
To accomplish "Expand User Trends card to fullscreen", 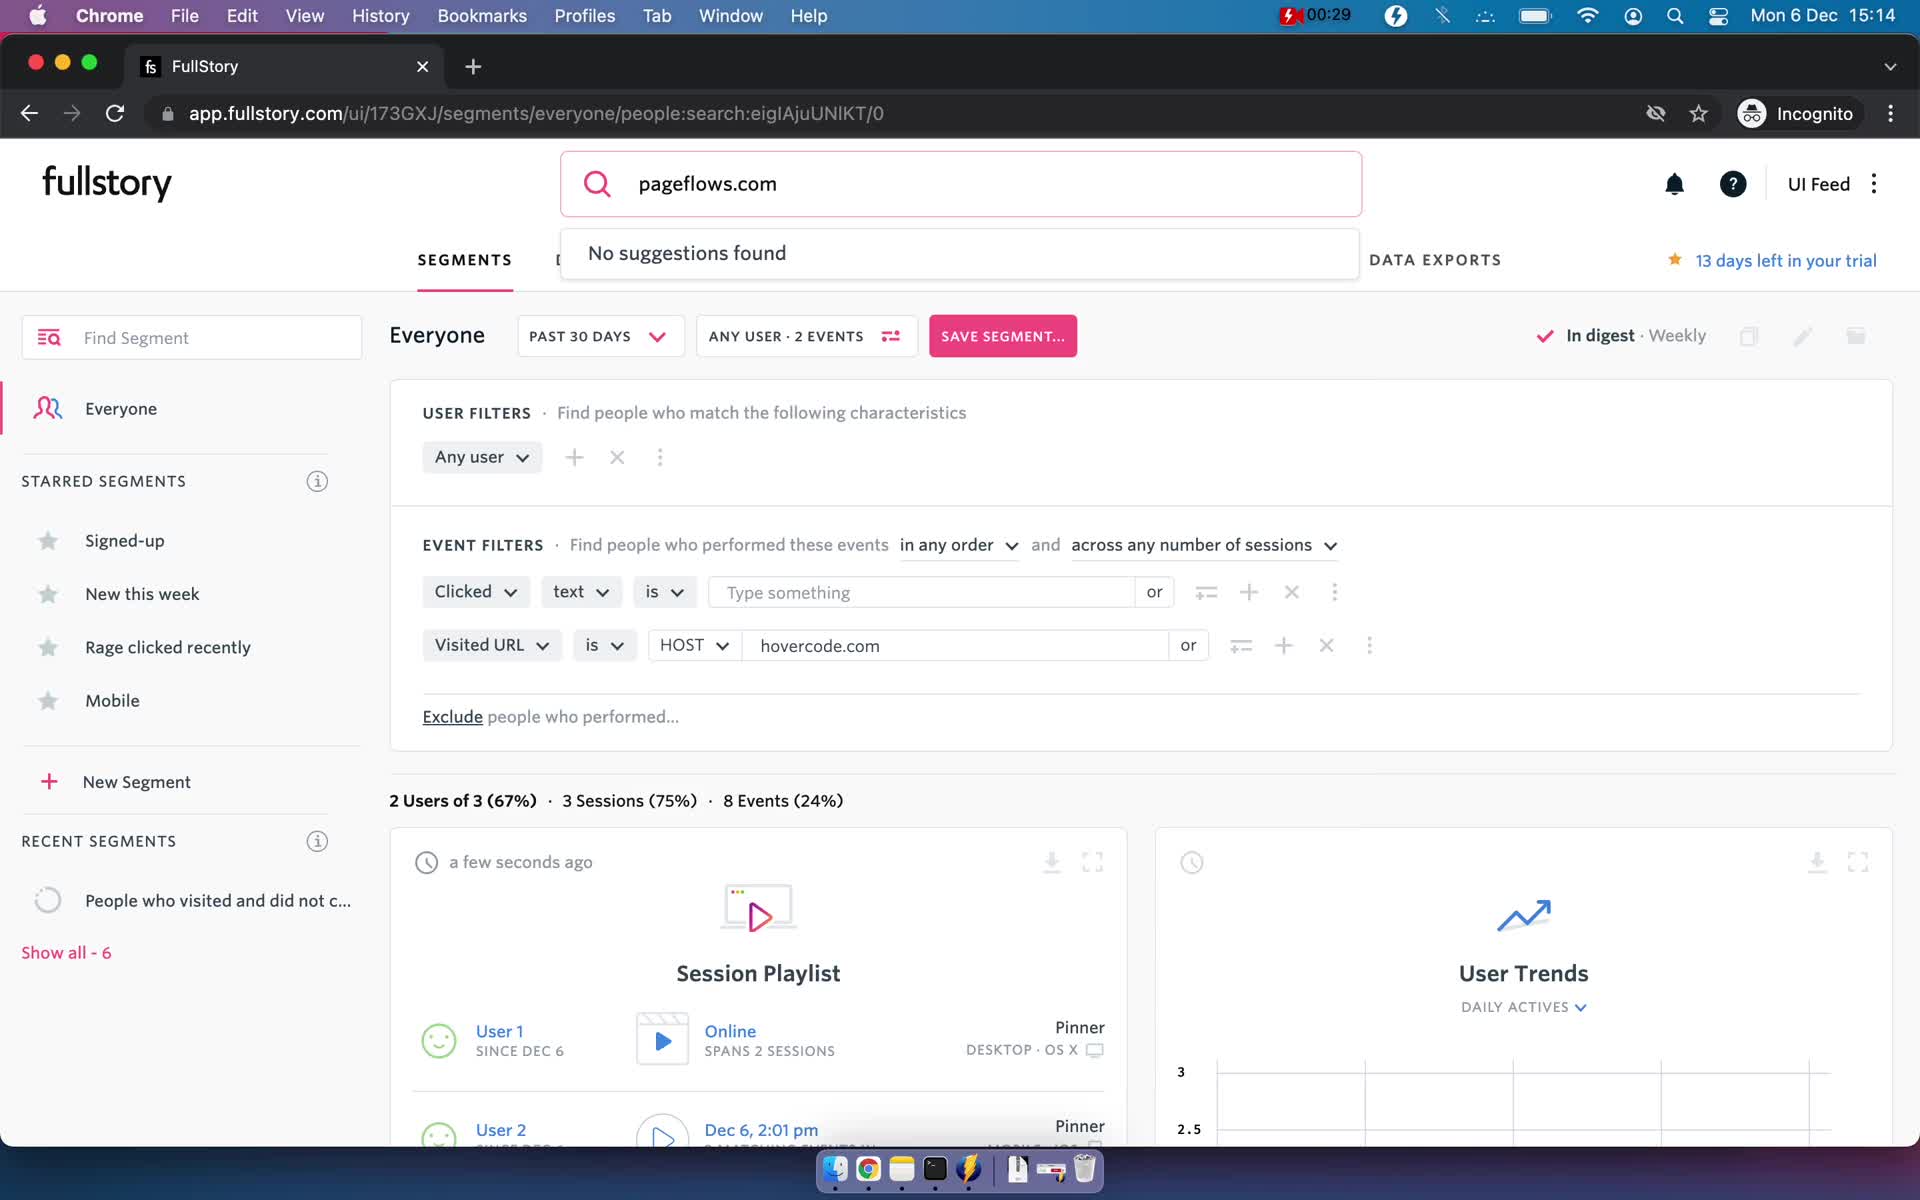I will tap(1859, 862).
